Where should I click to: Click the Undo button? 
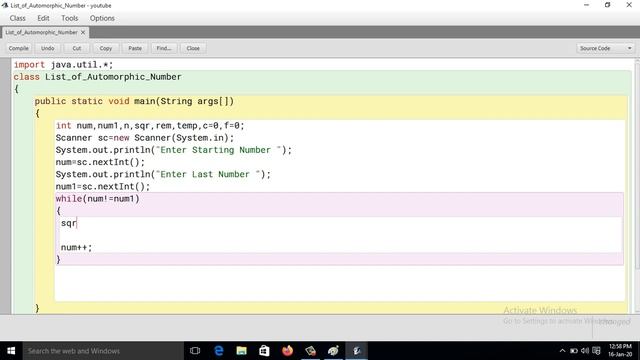click(47, 48)
